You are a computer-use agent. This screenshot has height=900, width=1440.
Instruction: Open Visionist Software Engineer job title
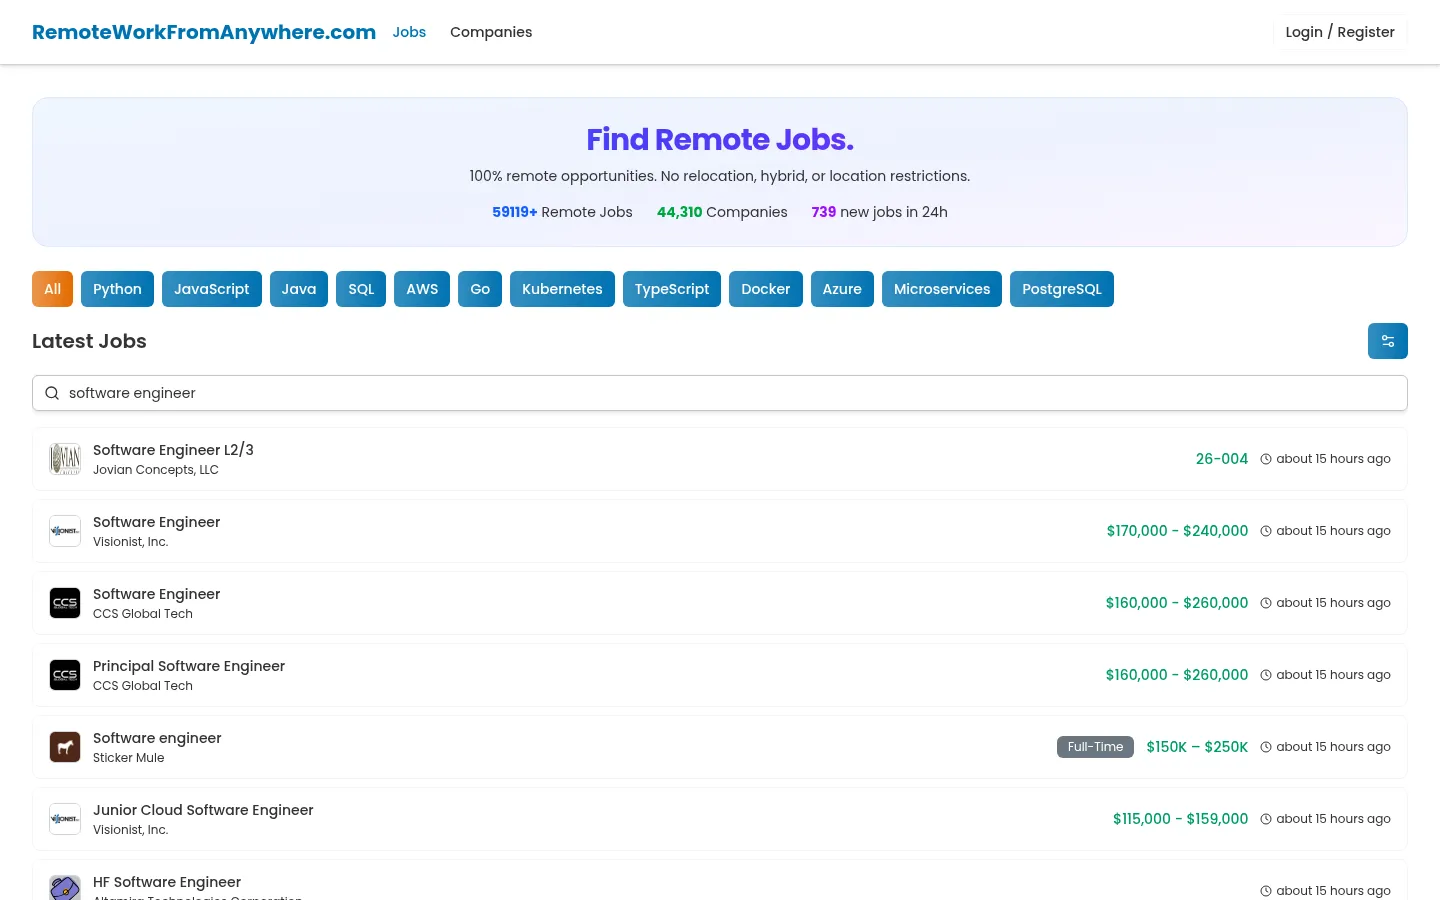156,522
